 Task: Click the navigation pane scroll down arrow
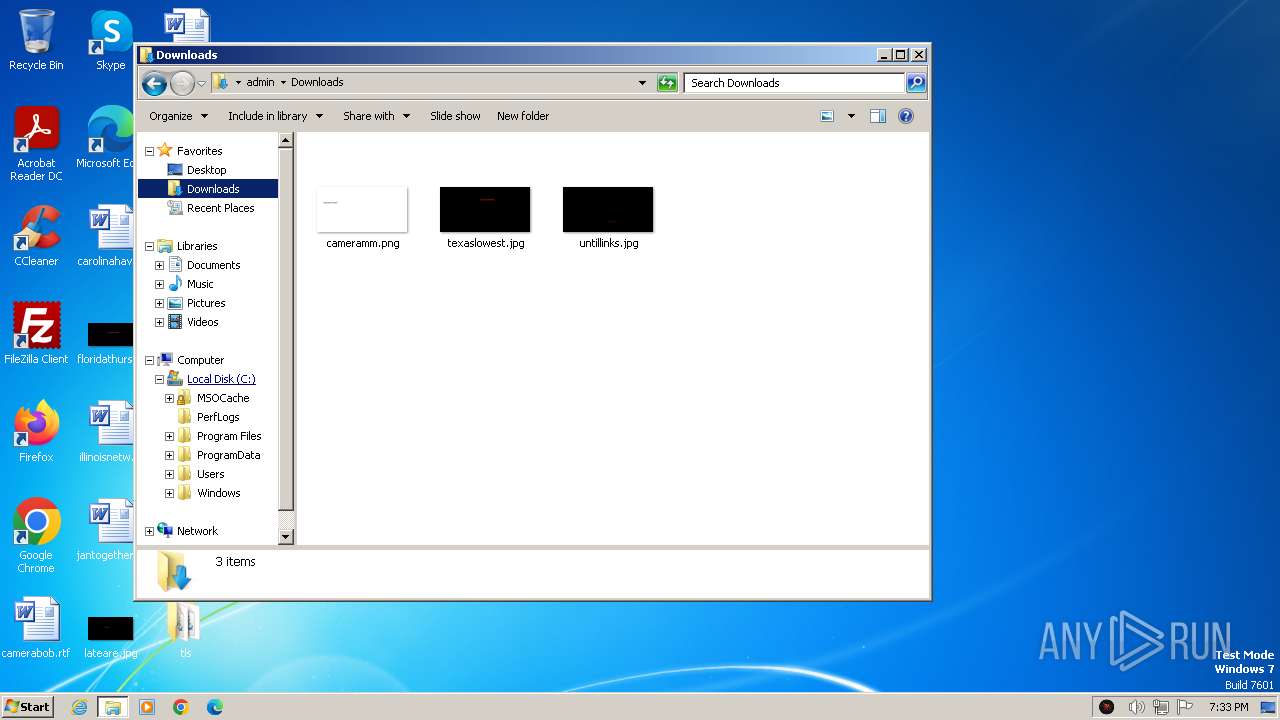[x=285, y=537]
